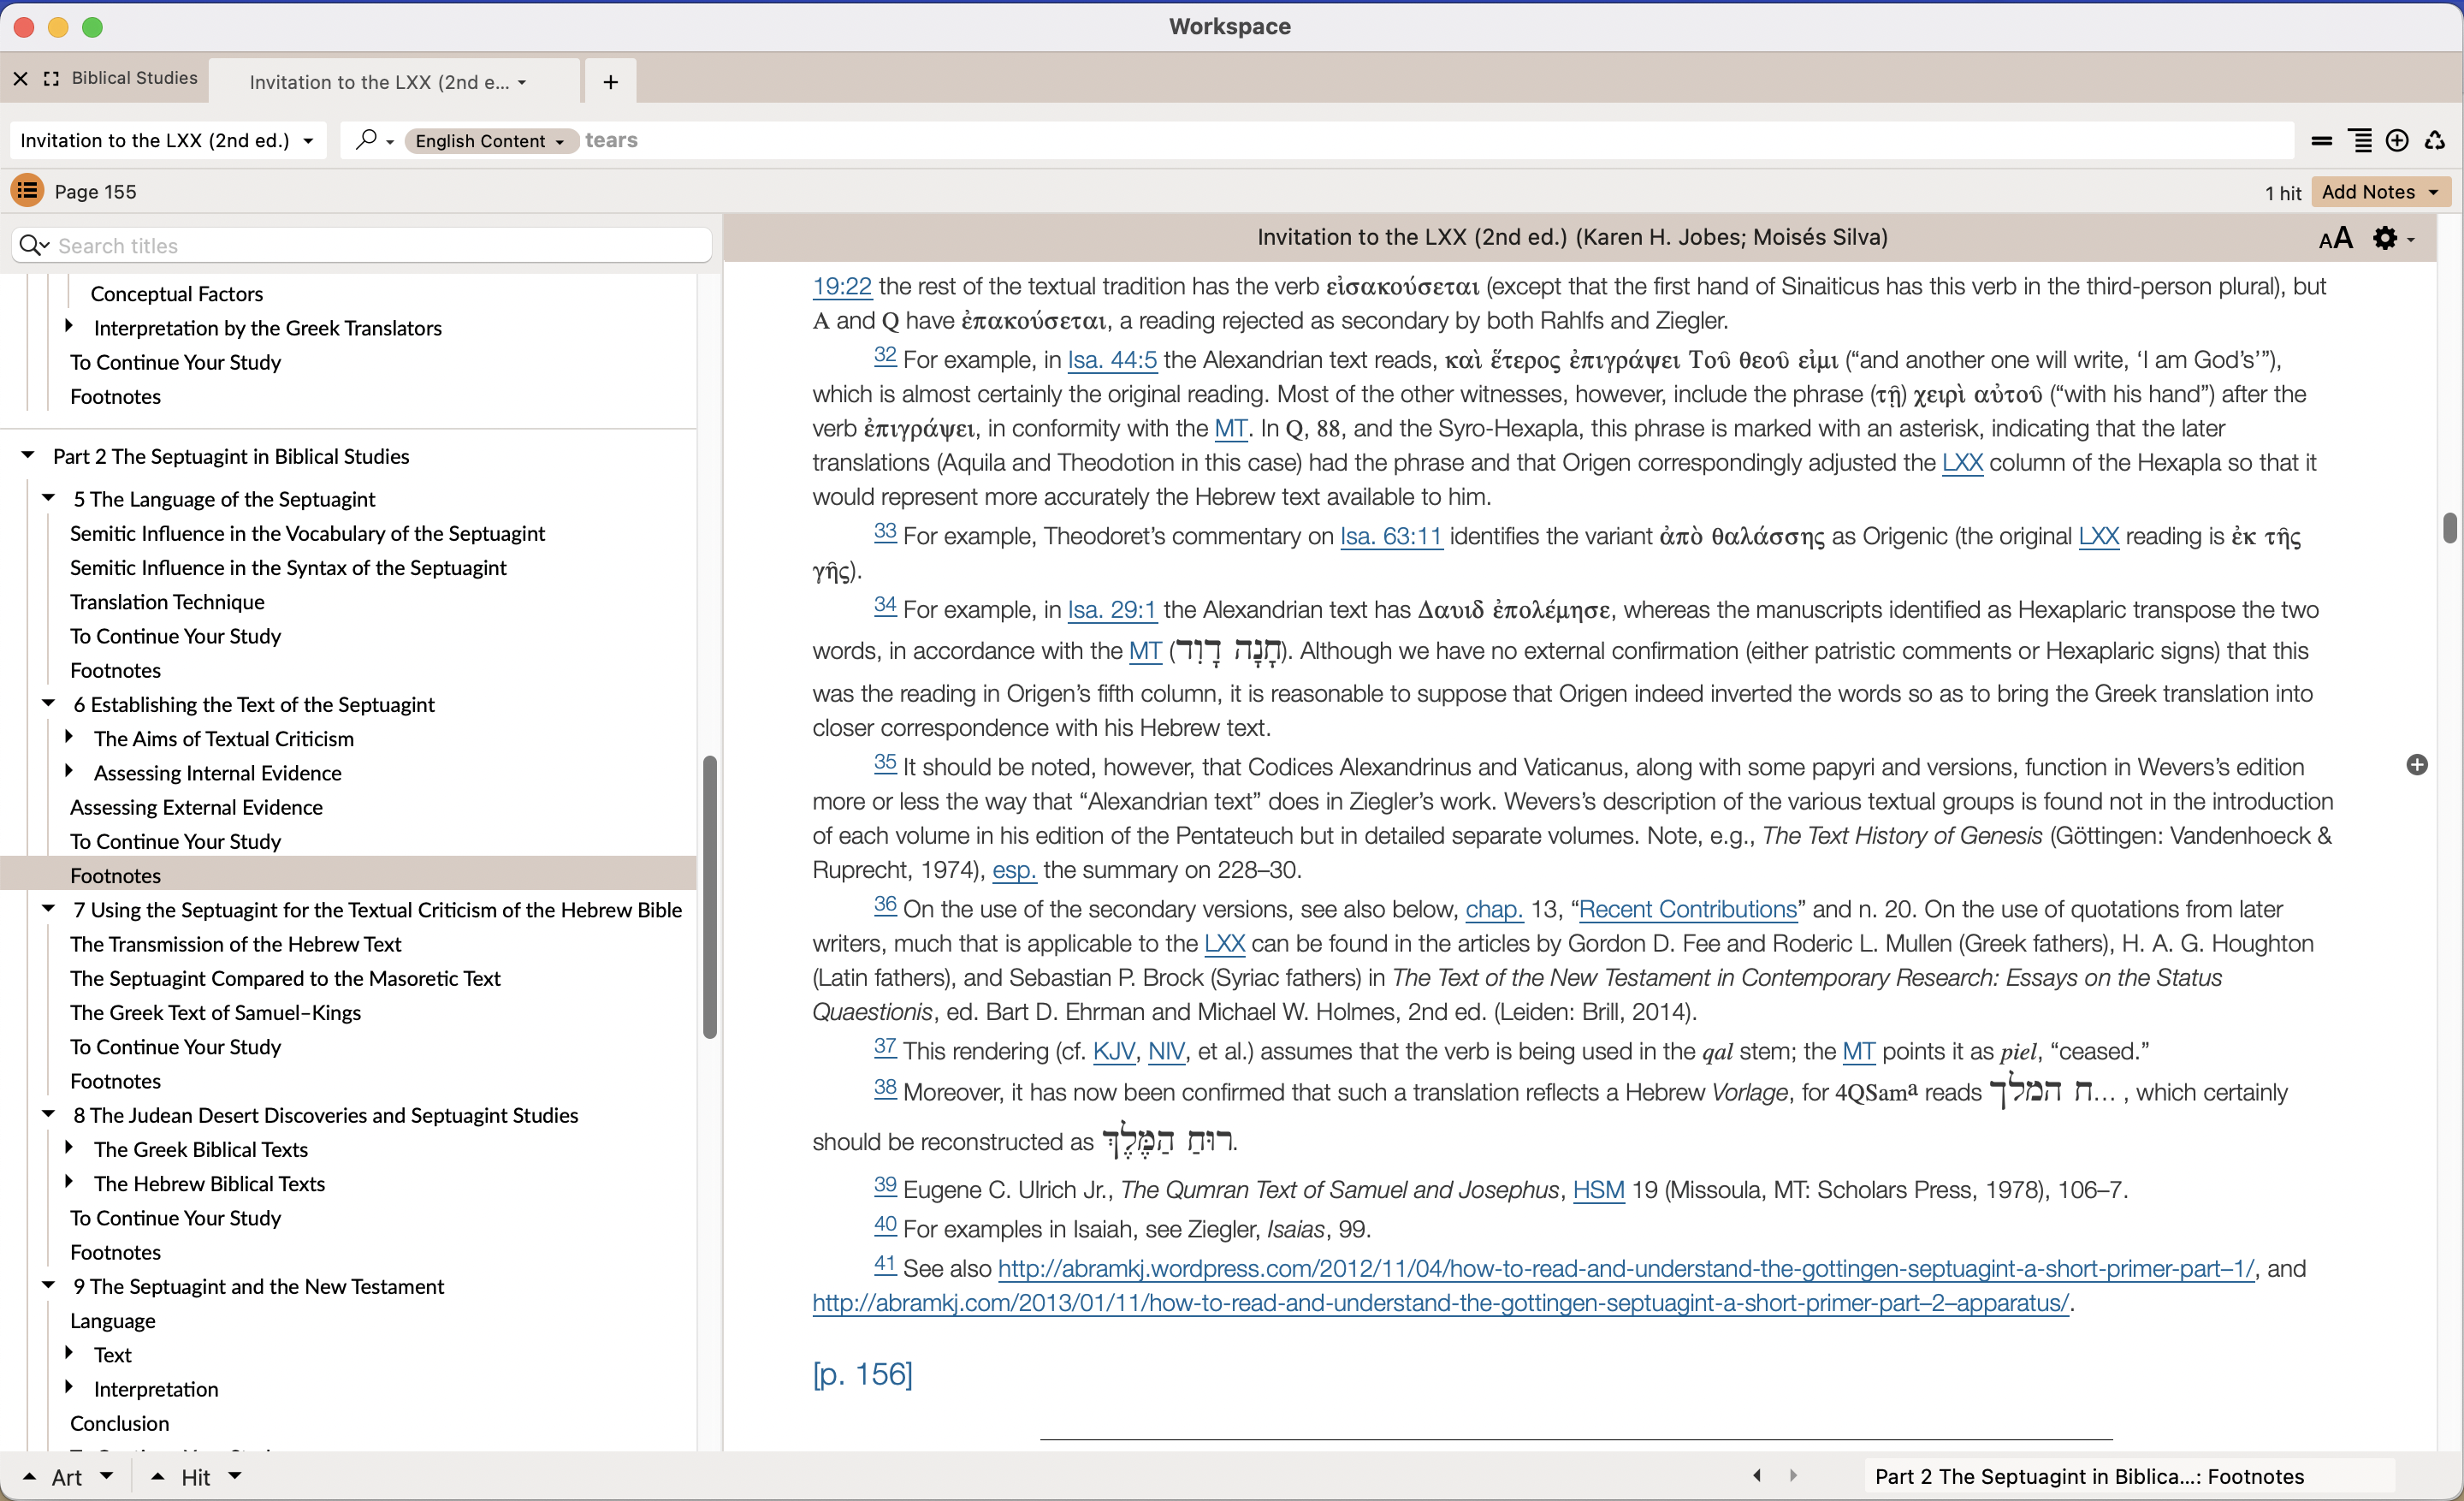Open the Isa. 44:5 verse link
Image resolution: width=2464 pixels, height=1501 pixels.
1111,360
